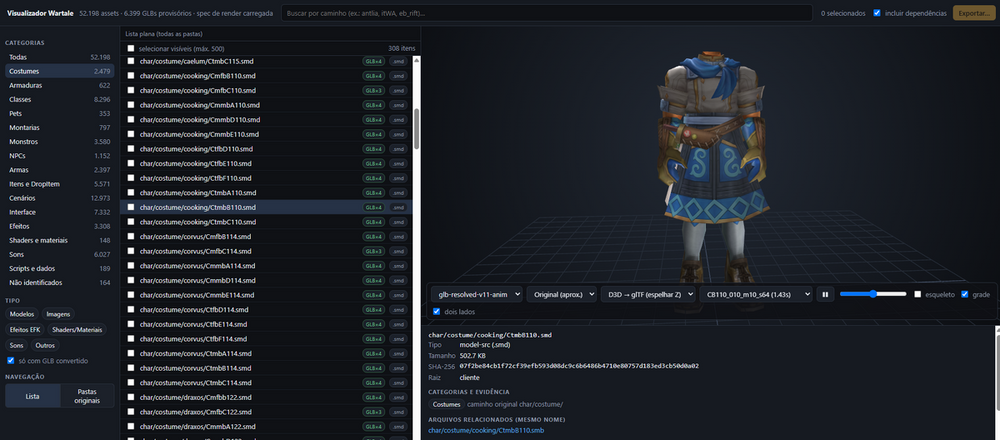
Task: Open the 'Classes' category
Action: pos(59,99)
